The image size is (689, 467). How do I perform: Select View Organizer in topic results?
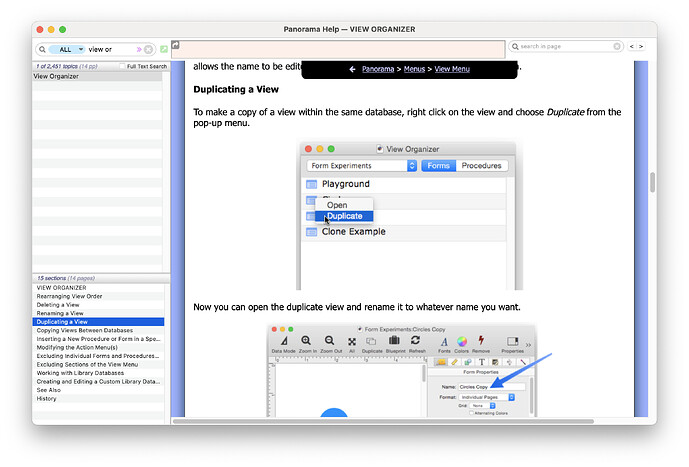pos(56,76)
